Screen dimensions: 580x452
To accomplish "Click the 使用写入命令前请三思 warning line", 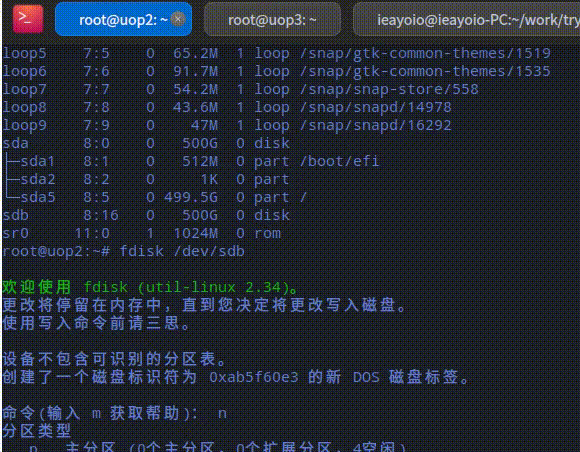I will click(96, 323).
